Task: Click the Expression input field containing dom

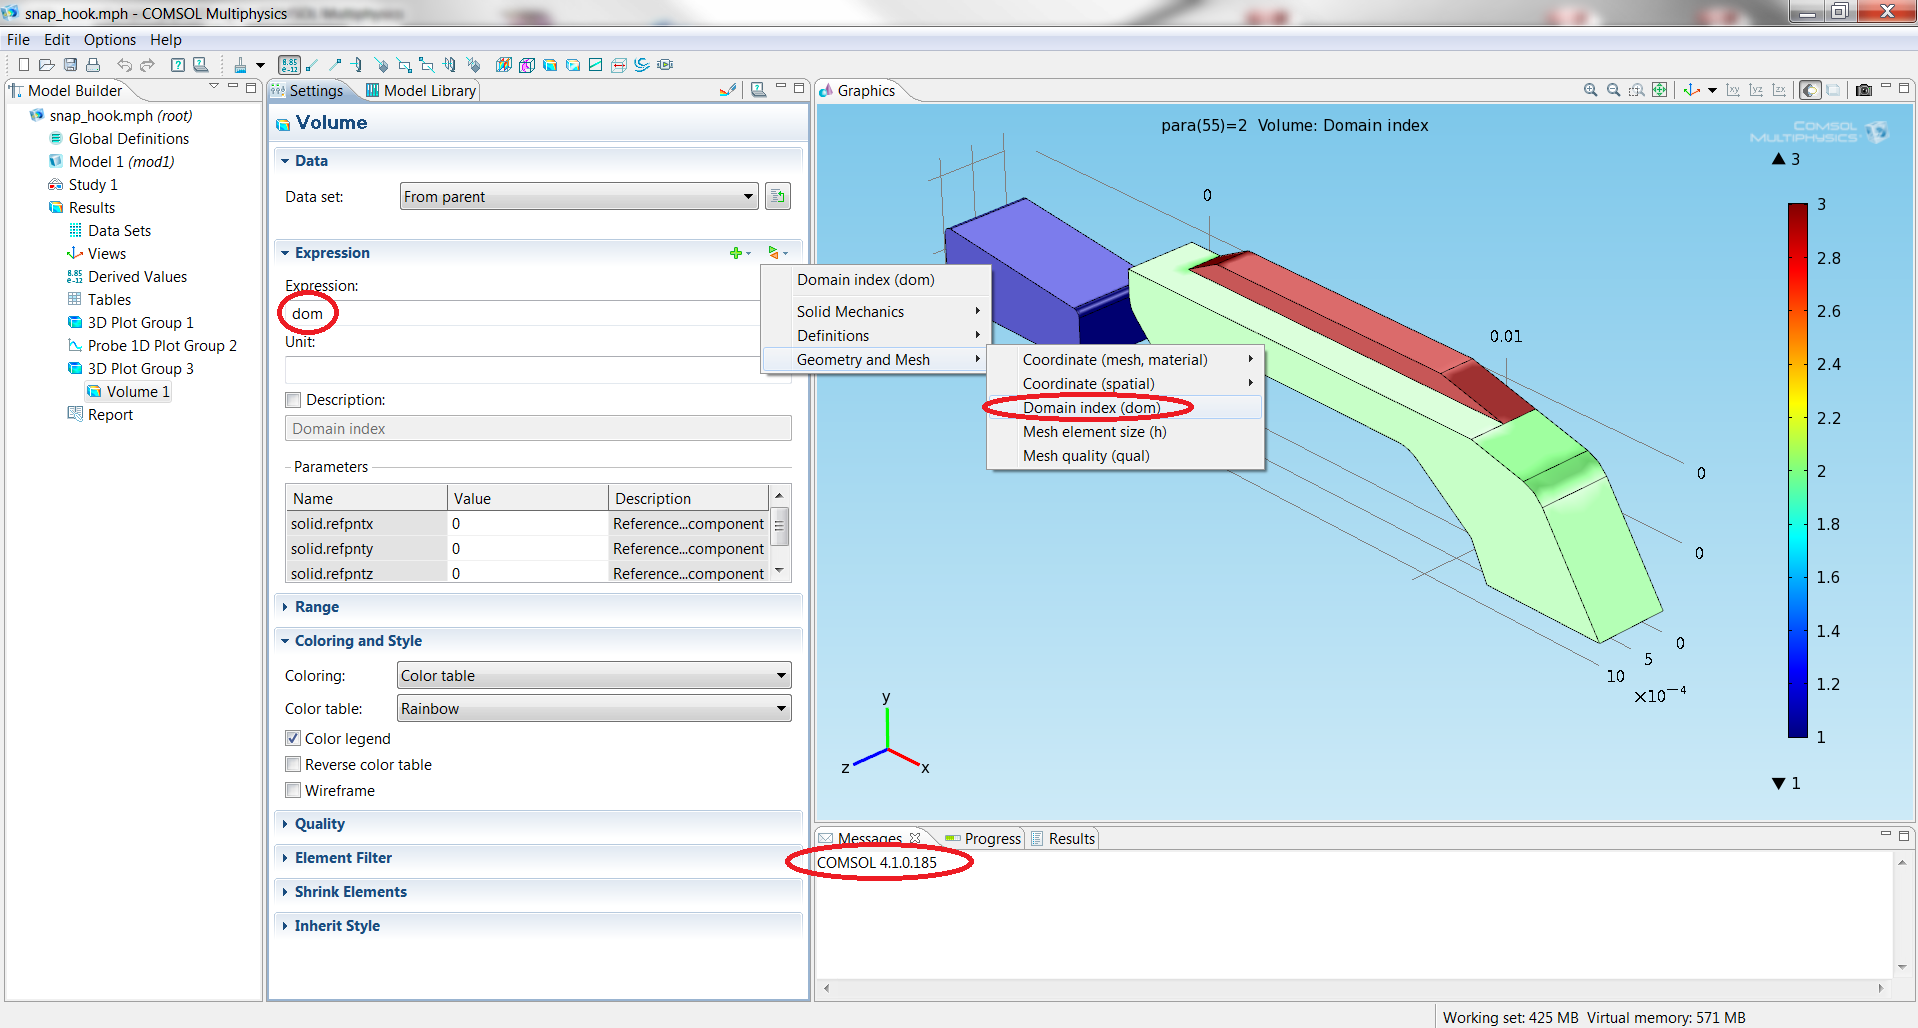Action: pyautogui.click(x=520, y=314)
